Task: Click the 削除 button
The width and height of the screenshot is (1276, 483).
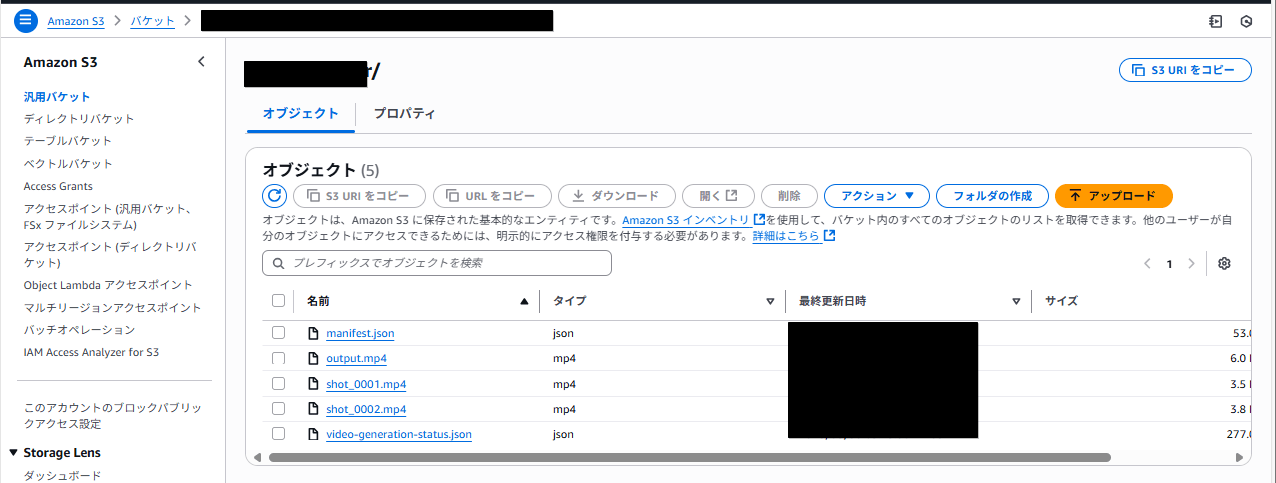Action: pyautogui.click(x=789, y=196)
